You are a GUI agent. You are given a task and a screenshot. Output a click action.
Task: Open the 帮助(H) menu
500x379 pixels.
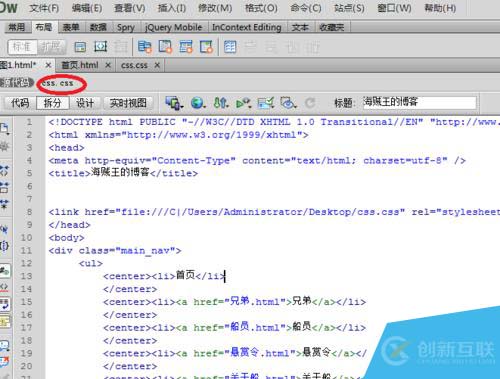[x=440, y=8]
